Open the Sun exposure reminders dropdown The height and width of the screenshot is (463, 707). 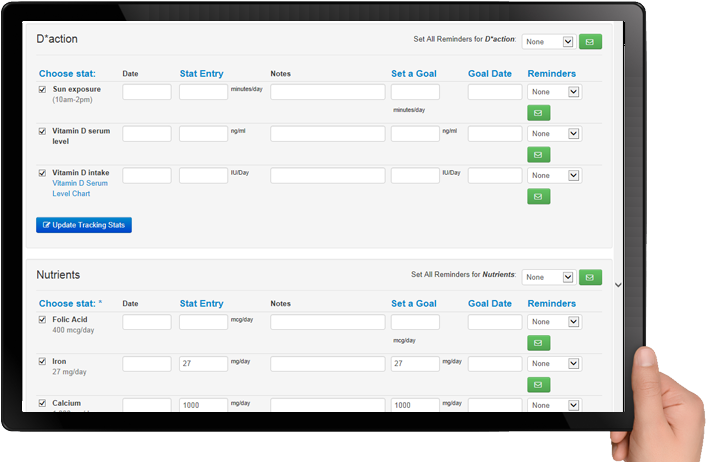point(554,92)
